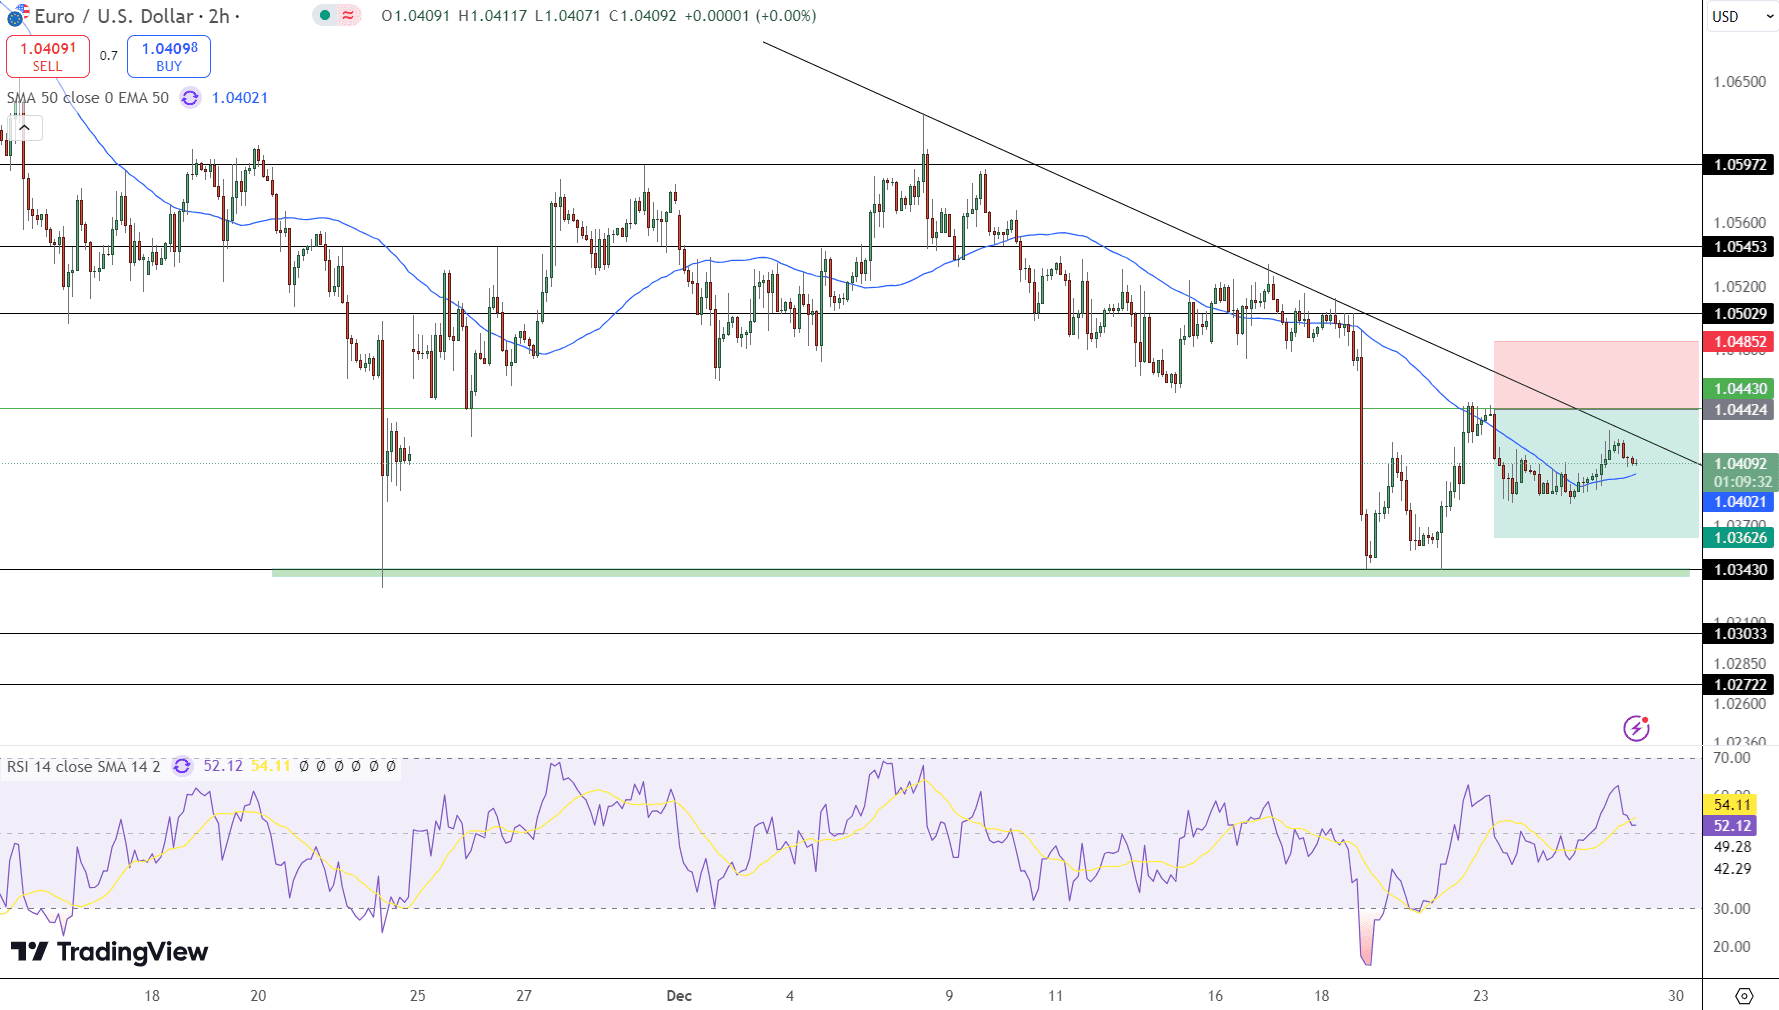Select the red 1.04852 stop price label
Image resolution: width=1779 pixels, height=1010 pixels.
(x=1740, y=342)
